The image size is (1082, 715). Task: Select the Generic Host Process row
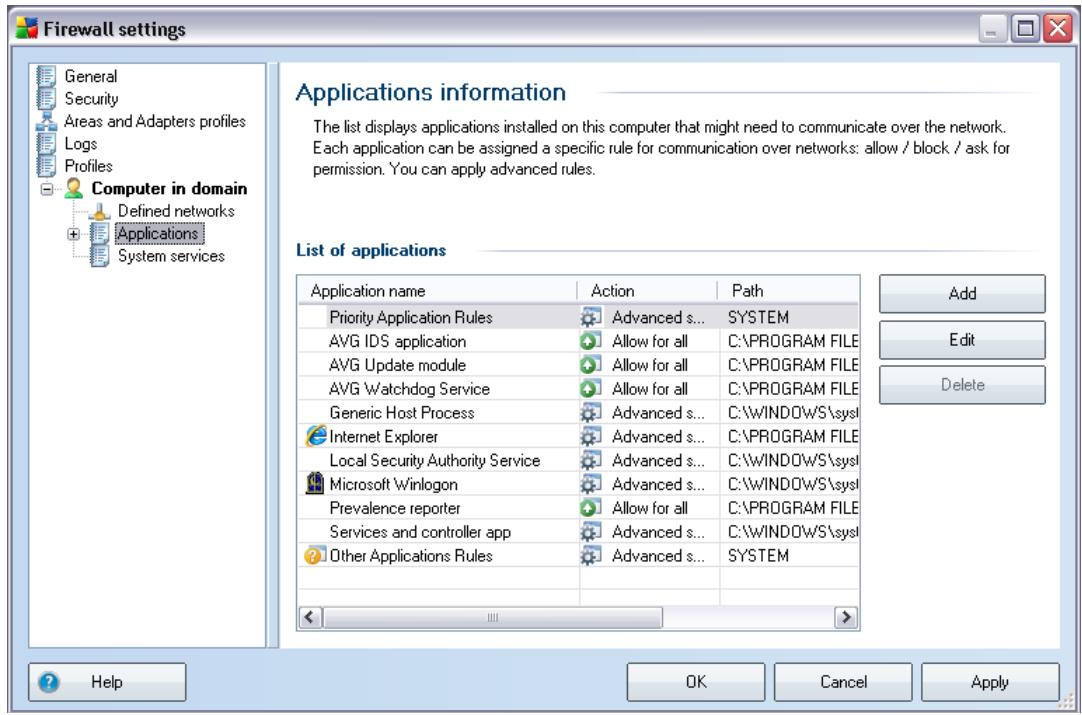578,413
